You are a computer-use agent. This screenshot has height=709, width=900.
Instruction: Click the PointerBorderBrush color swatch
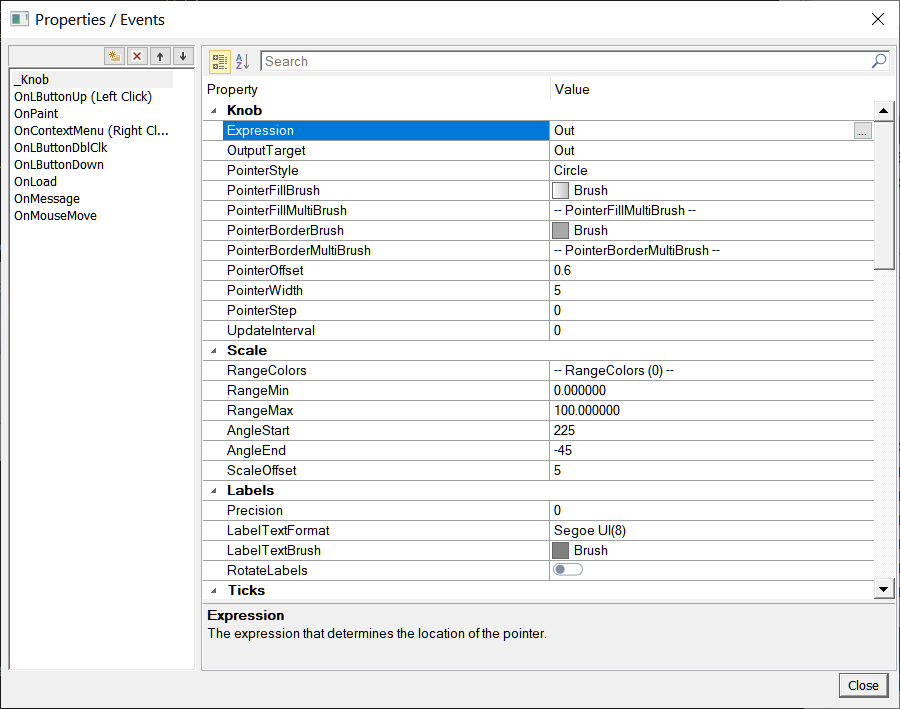(560, 231)
